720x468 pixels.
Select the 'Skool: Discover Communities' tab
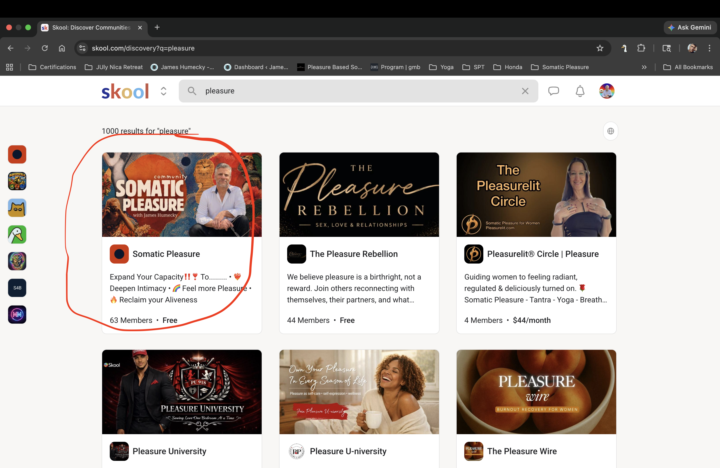point(92,28)
